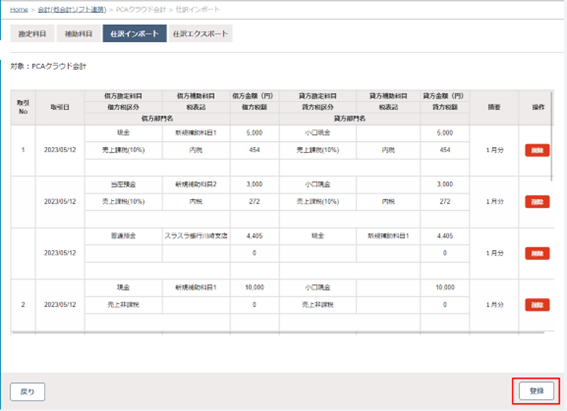
Task: Switch to the 仕訳エクスポート tab
Action: point(200,34)
